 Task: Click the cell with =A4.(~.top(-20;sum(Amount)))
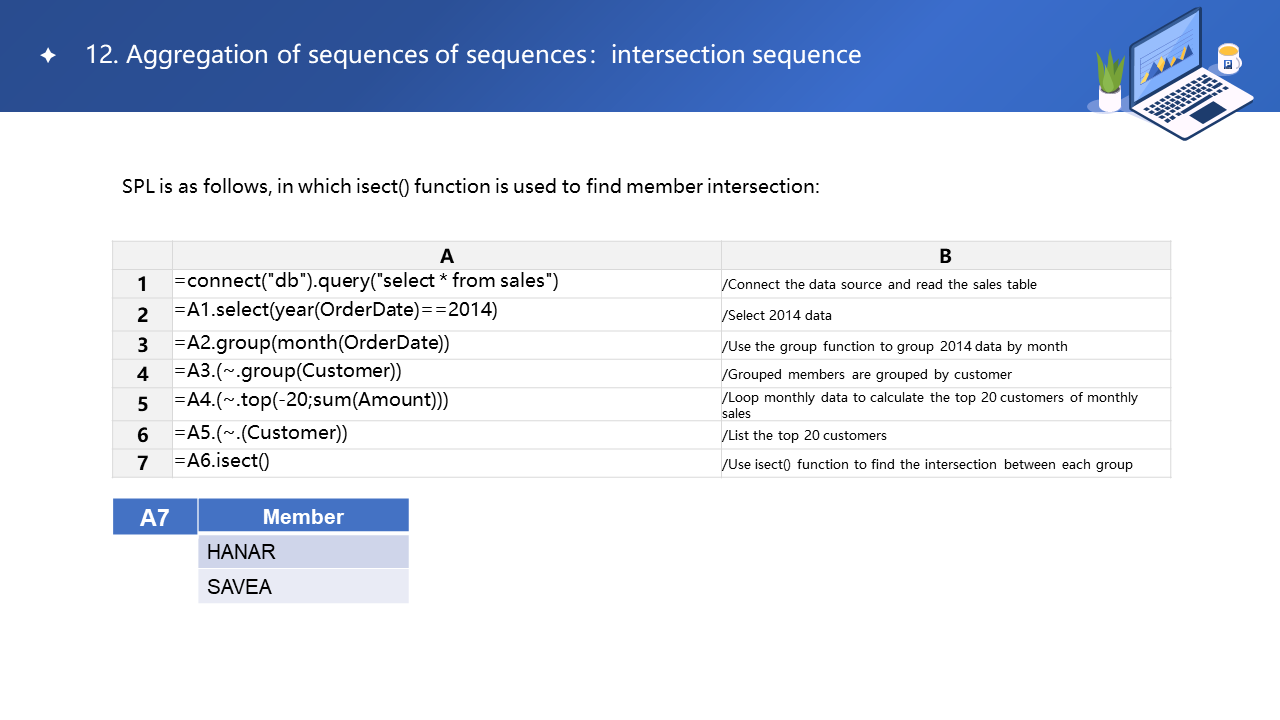tap(446, 402)
